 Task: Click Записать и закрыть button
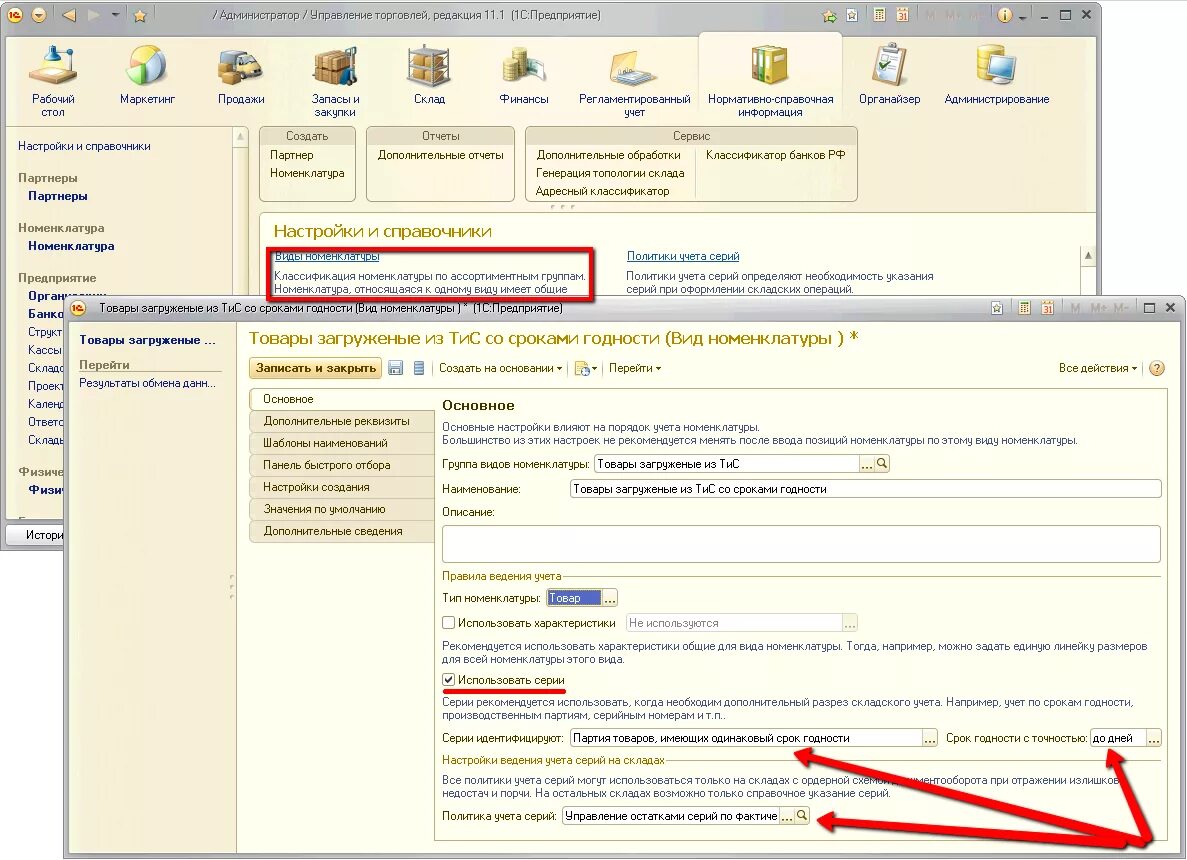point(316,368)
